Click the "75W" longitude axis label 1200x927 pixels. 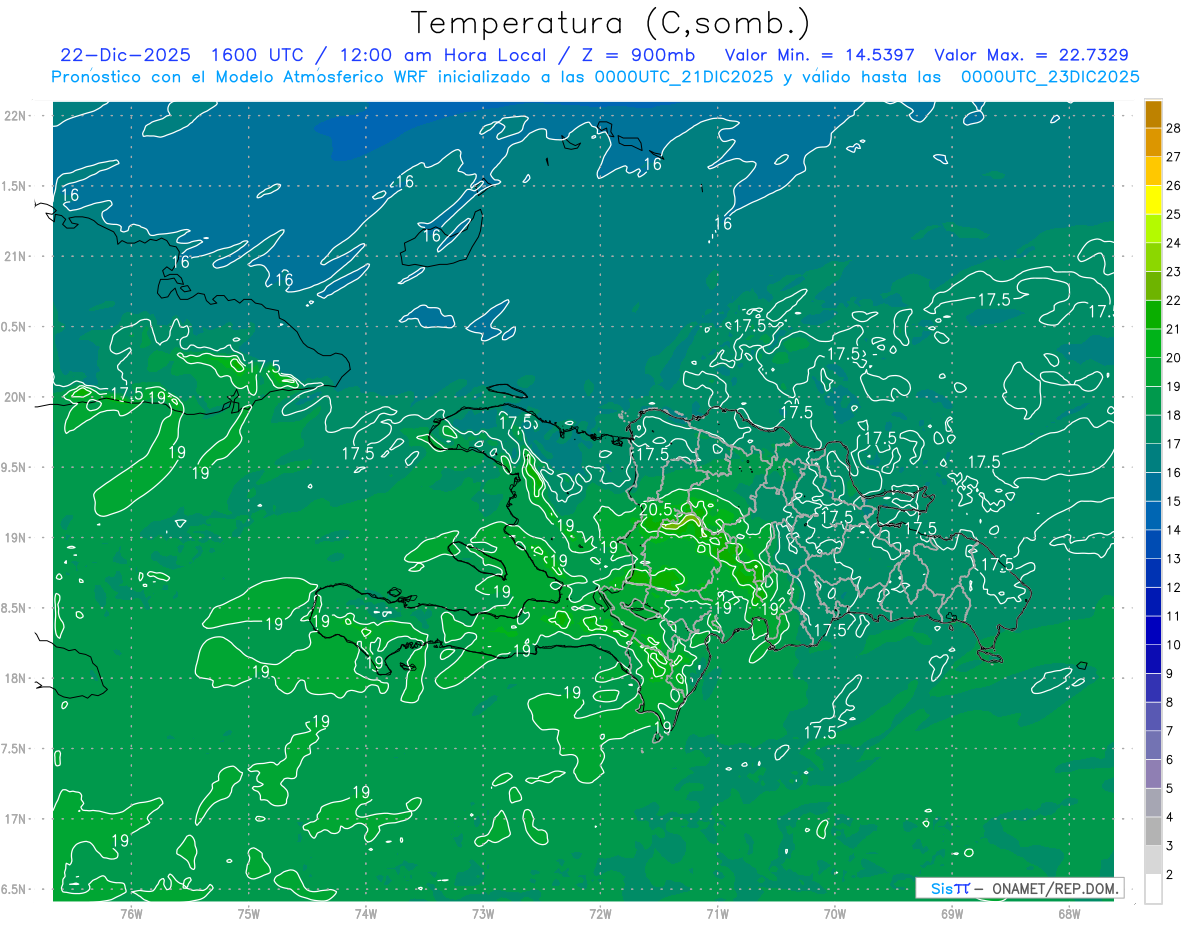click(249, 913)
